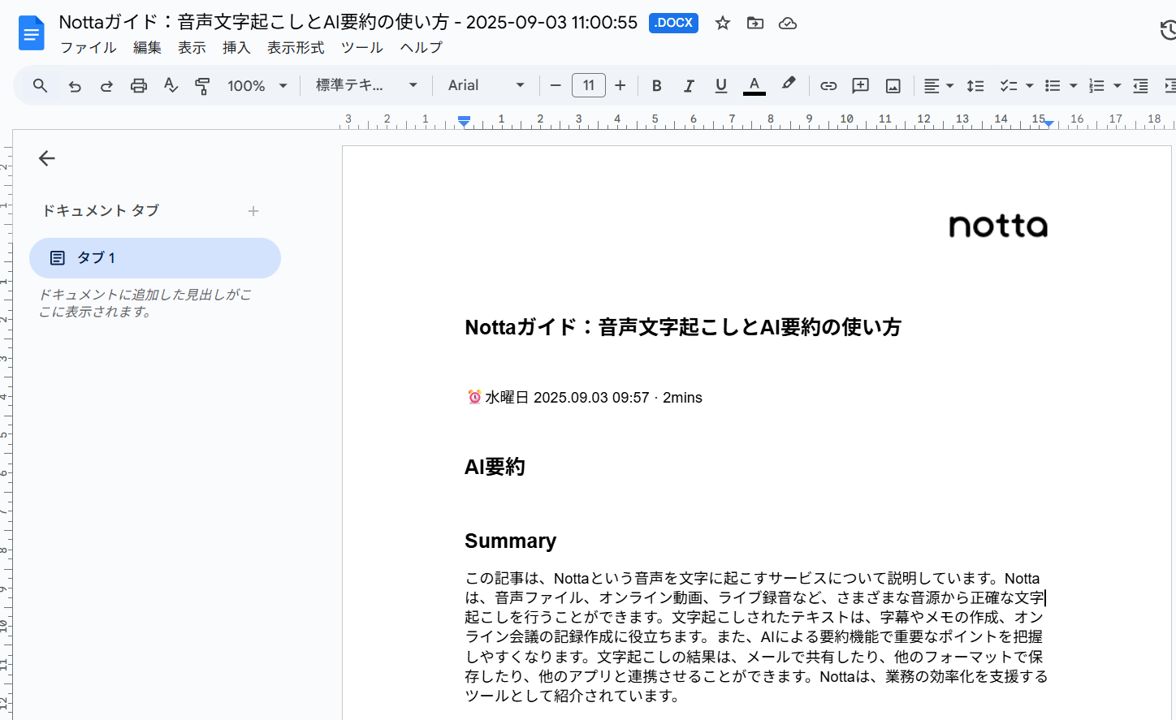Viewport: 1176px width, 720px height.
Task: Decrease the paragraph indent
Action: tap(1140, 86)
